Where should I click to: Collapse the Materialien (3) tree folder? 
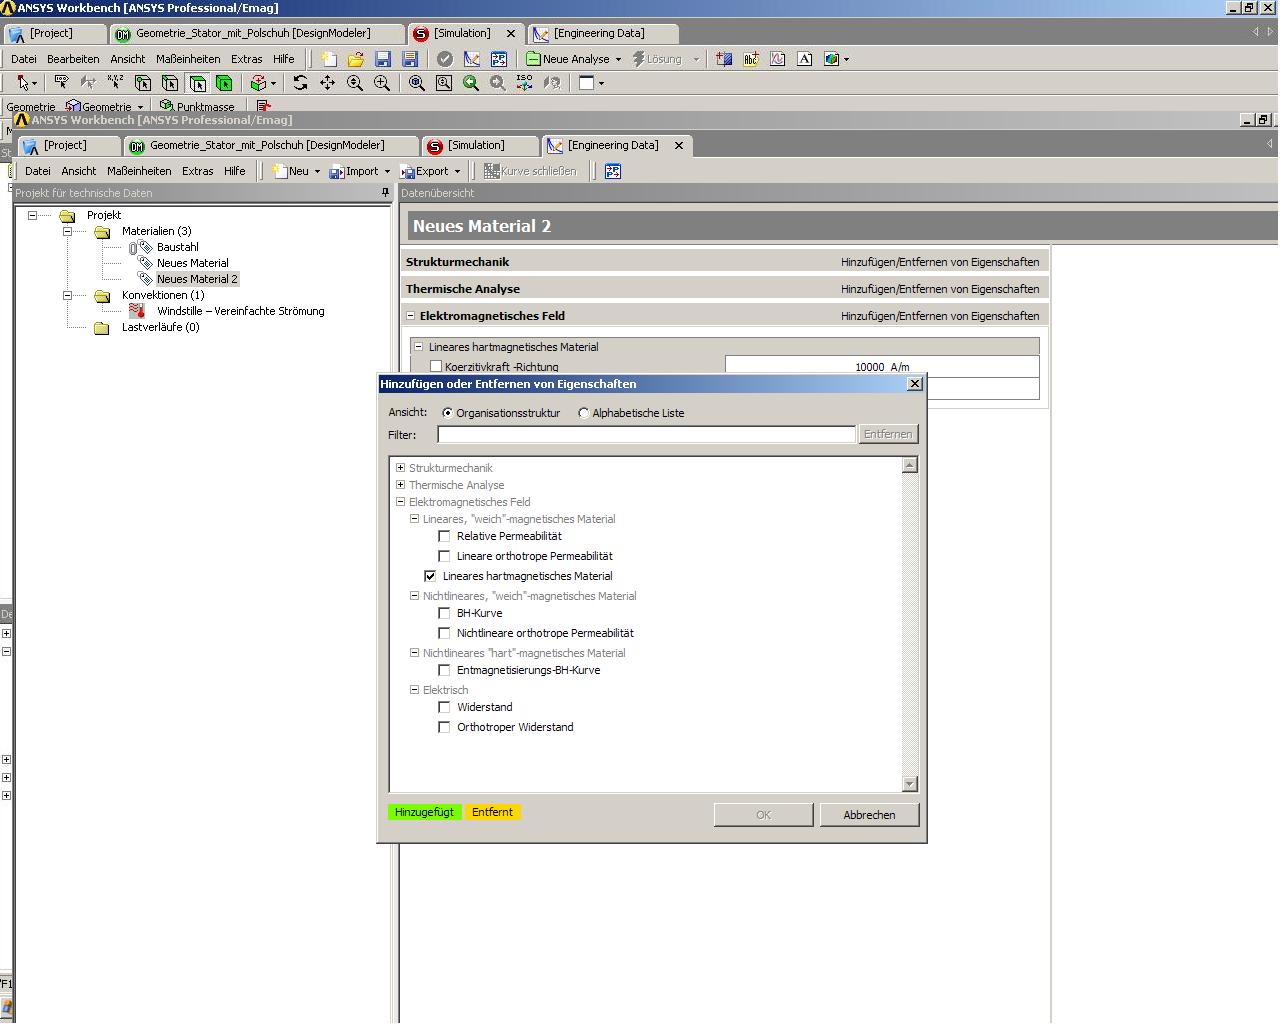(68, 231)
